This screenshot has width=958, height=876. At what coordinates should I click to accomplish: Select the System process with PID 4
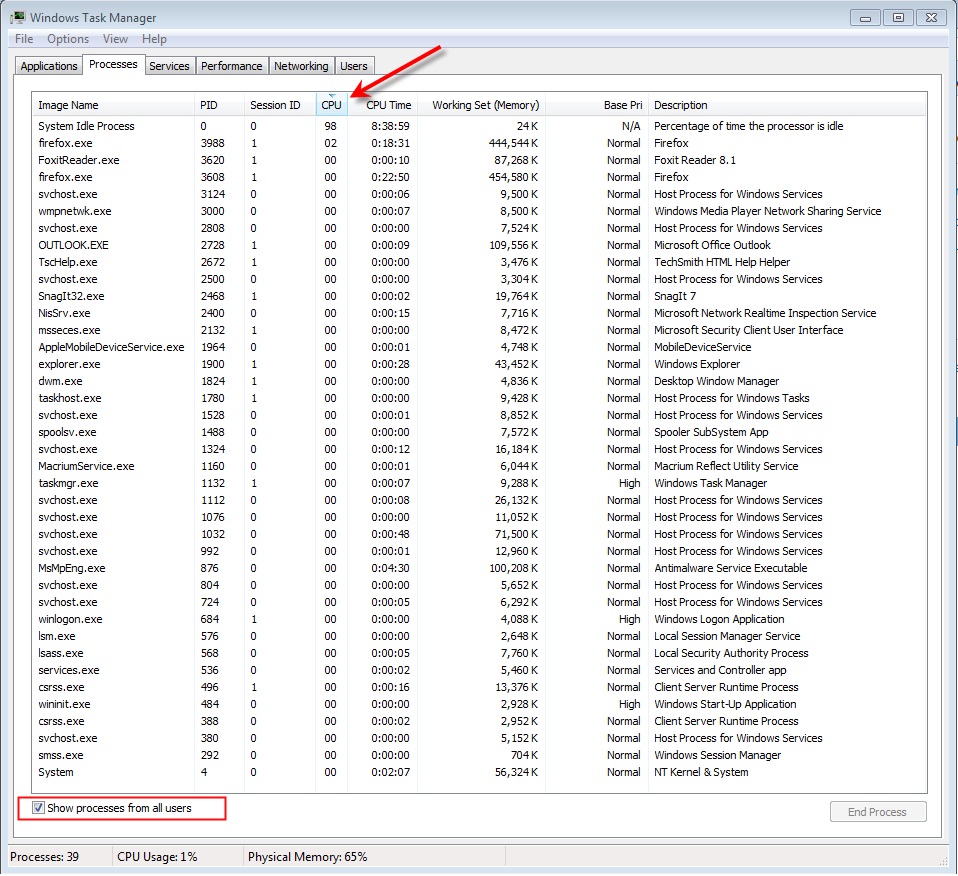(480, 773)
